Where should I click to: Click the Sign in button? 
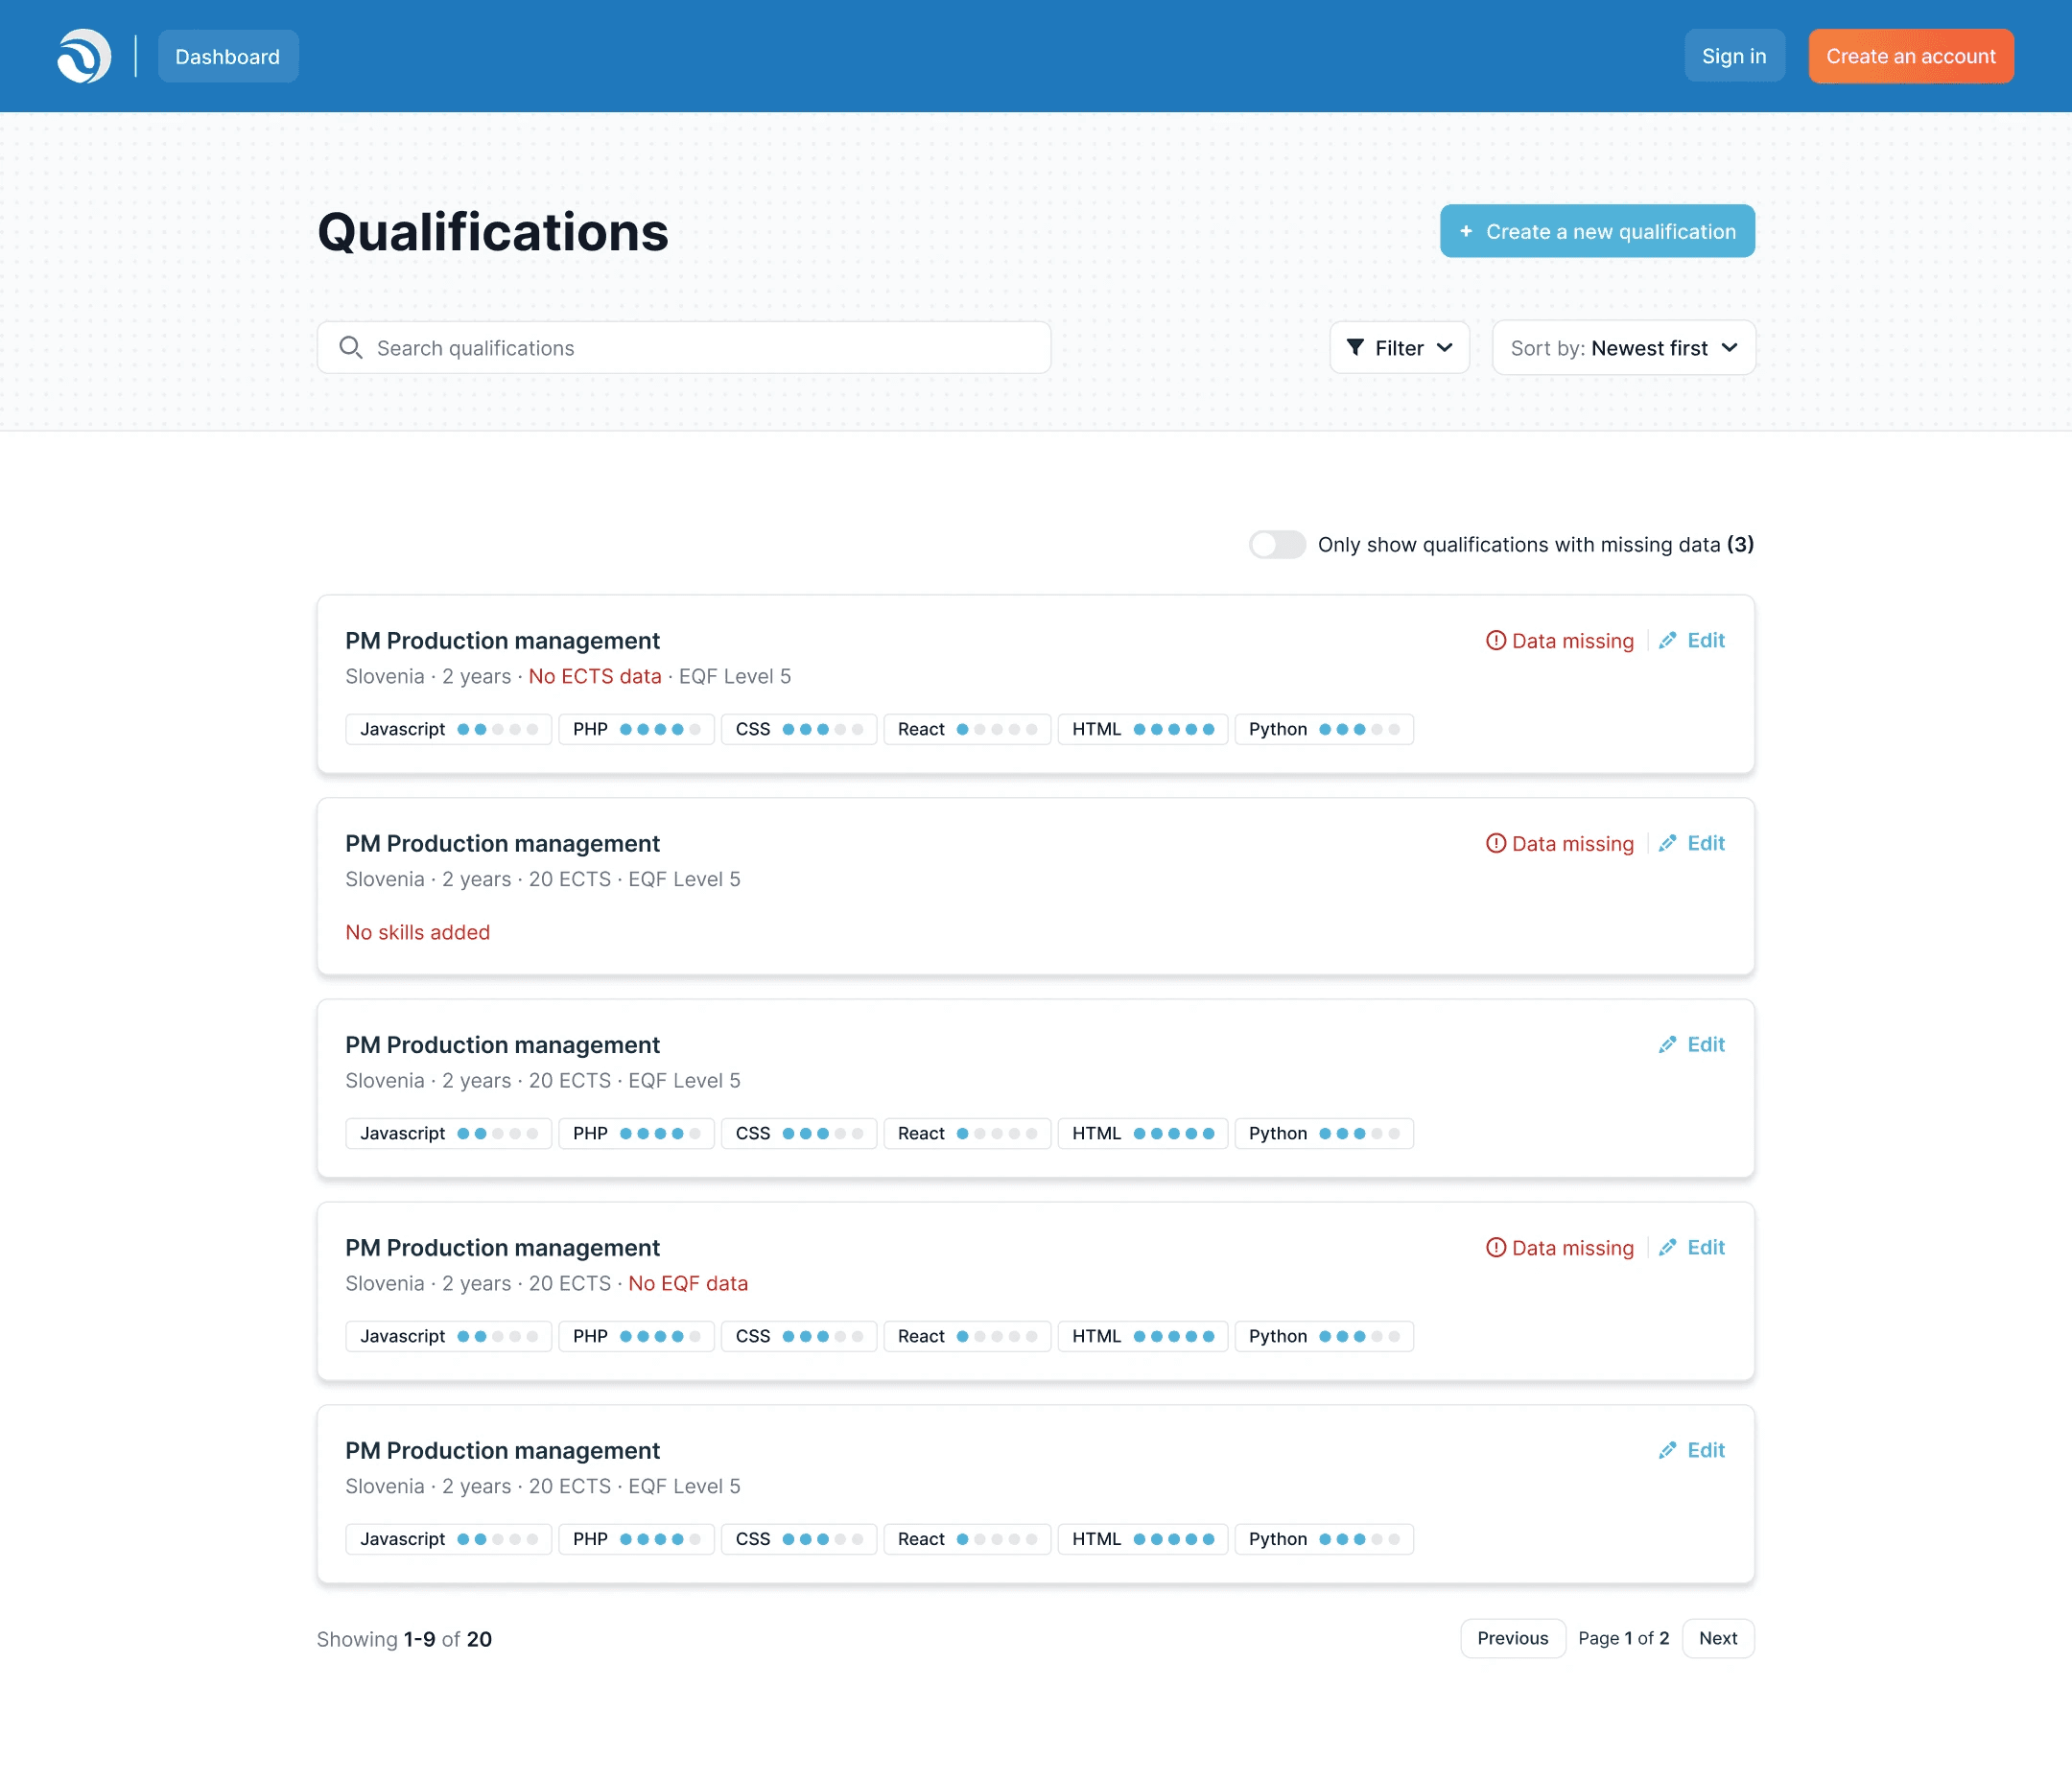pos(1733,57)
